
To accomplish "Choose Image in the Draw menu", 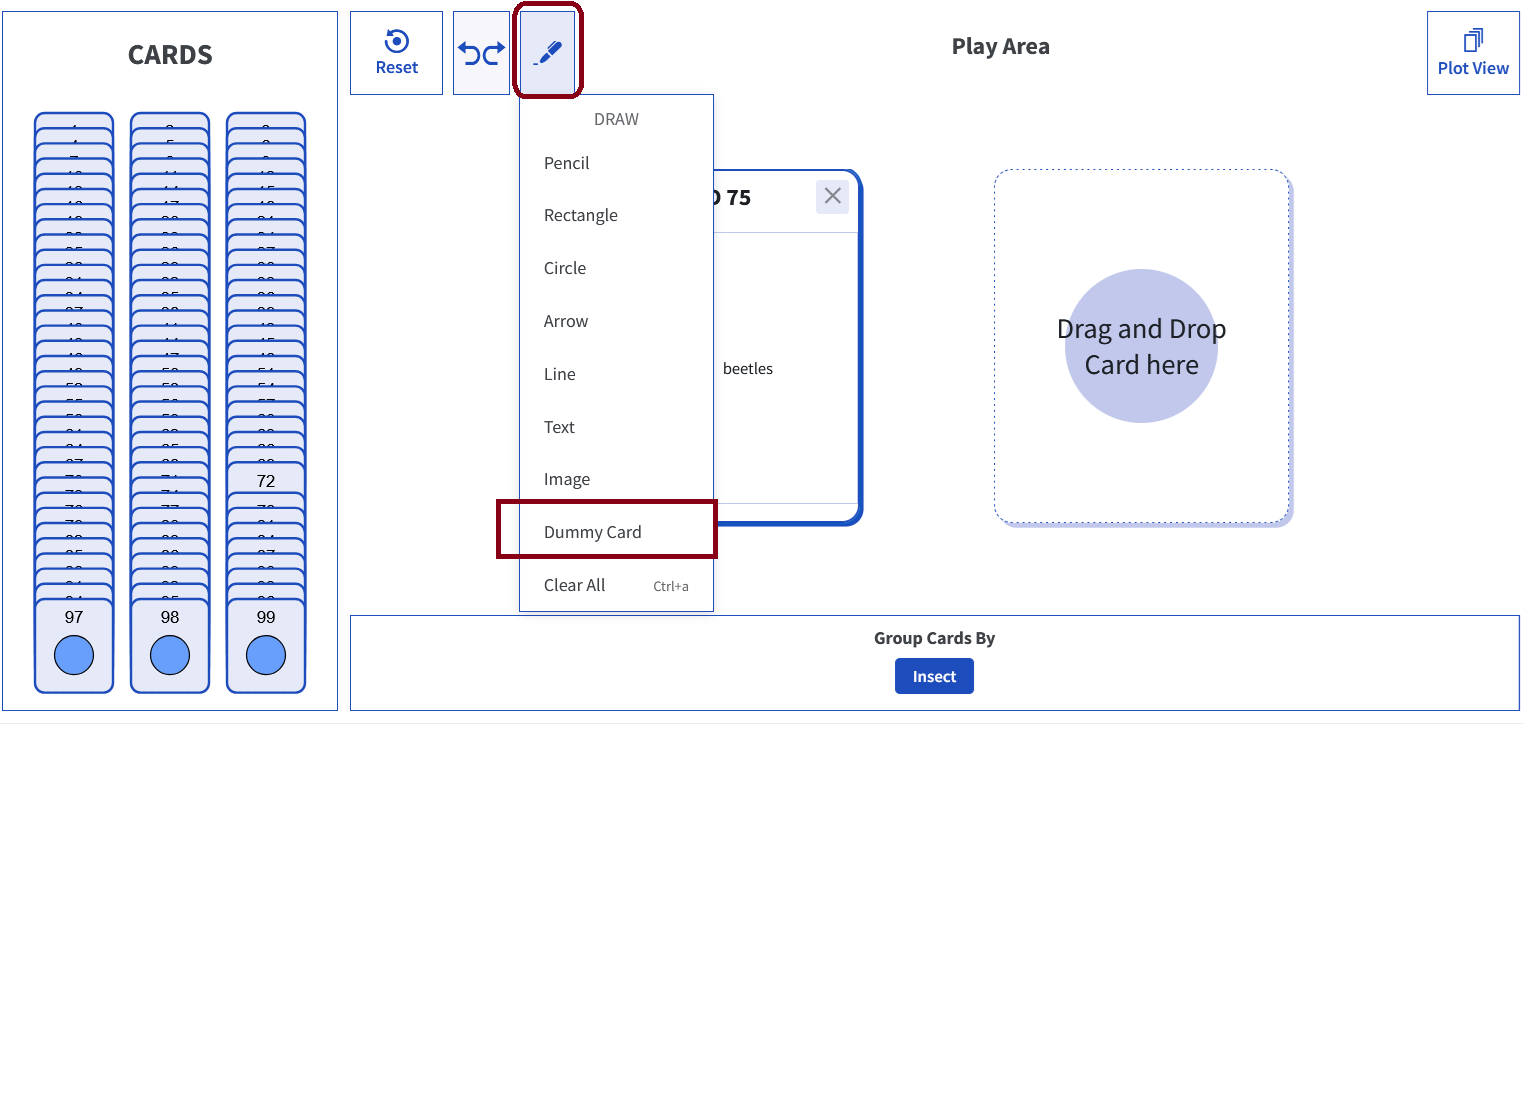I will coord(566,479).
